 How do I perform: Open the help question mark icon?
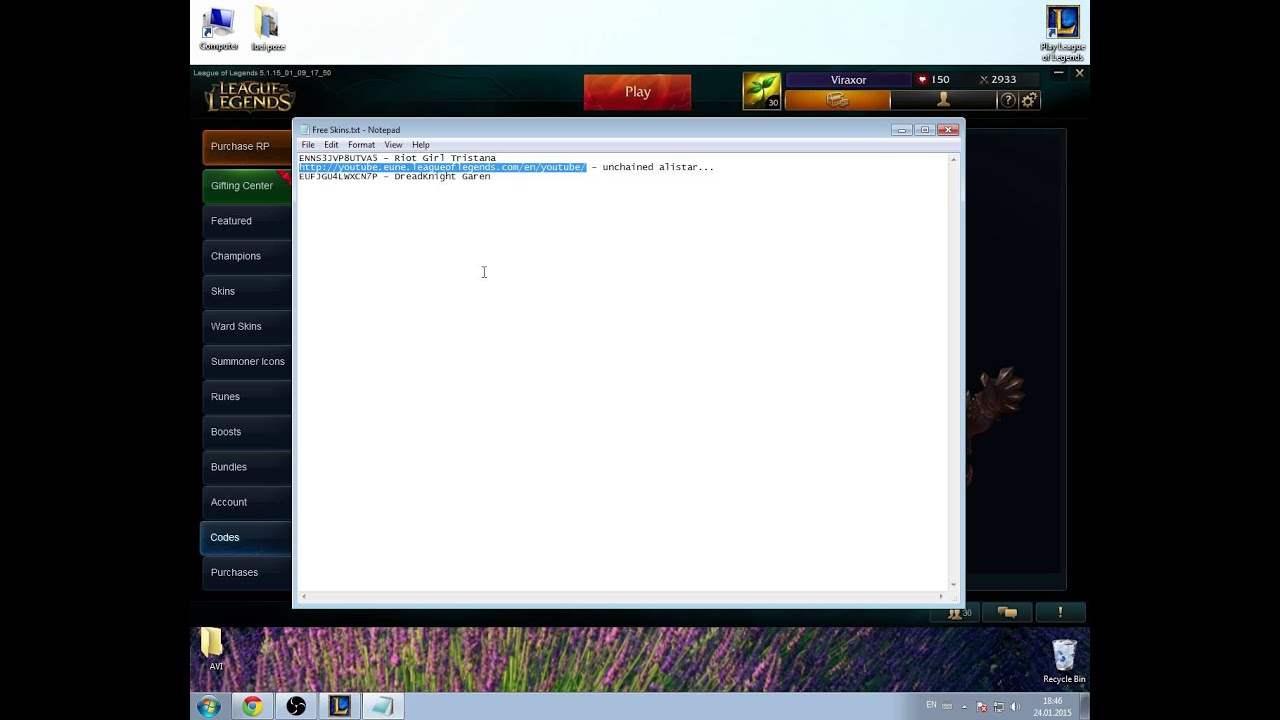coord(1008,100)
